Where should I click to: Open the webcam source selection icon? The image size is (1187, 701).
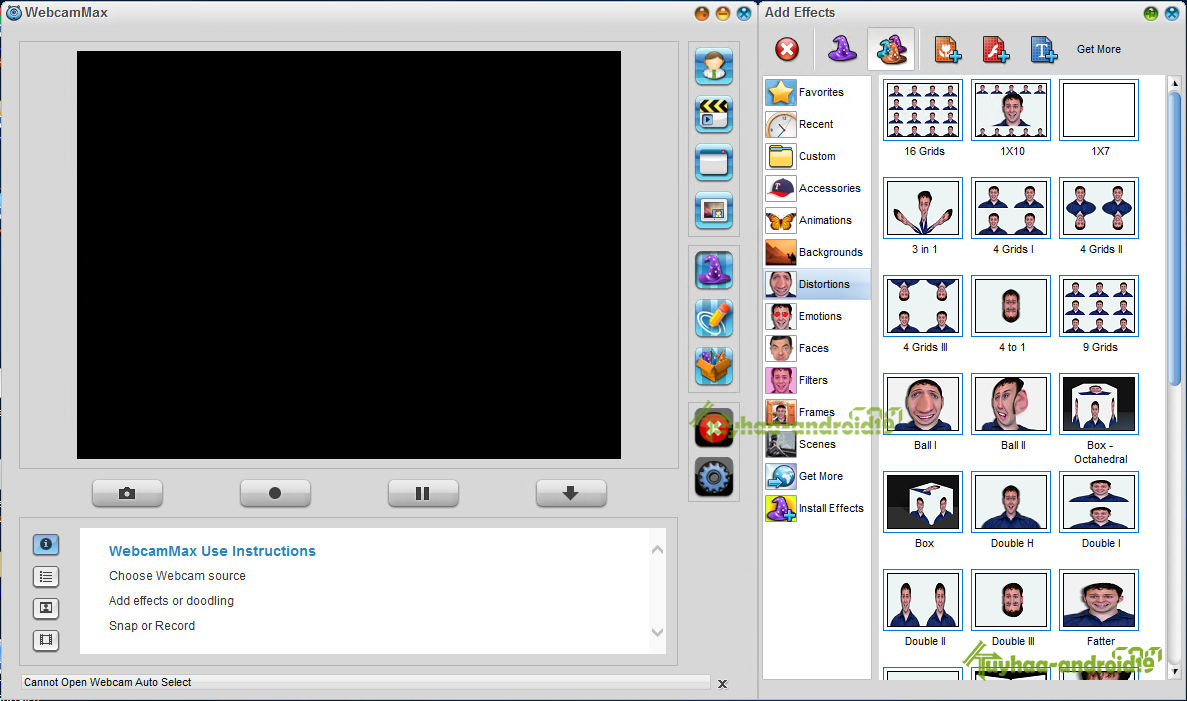[713, 67]
